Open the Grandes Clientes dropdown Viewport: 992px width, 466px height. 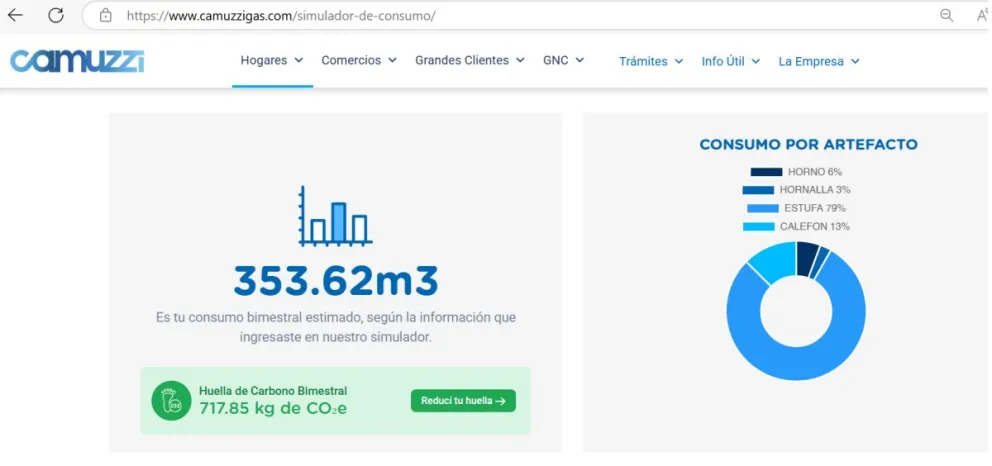tap(469, 61)
